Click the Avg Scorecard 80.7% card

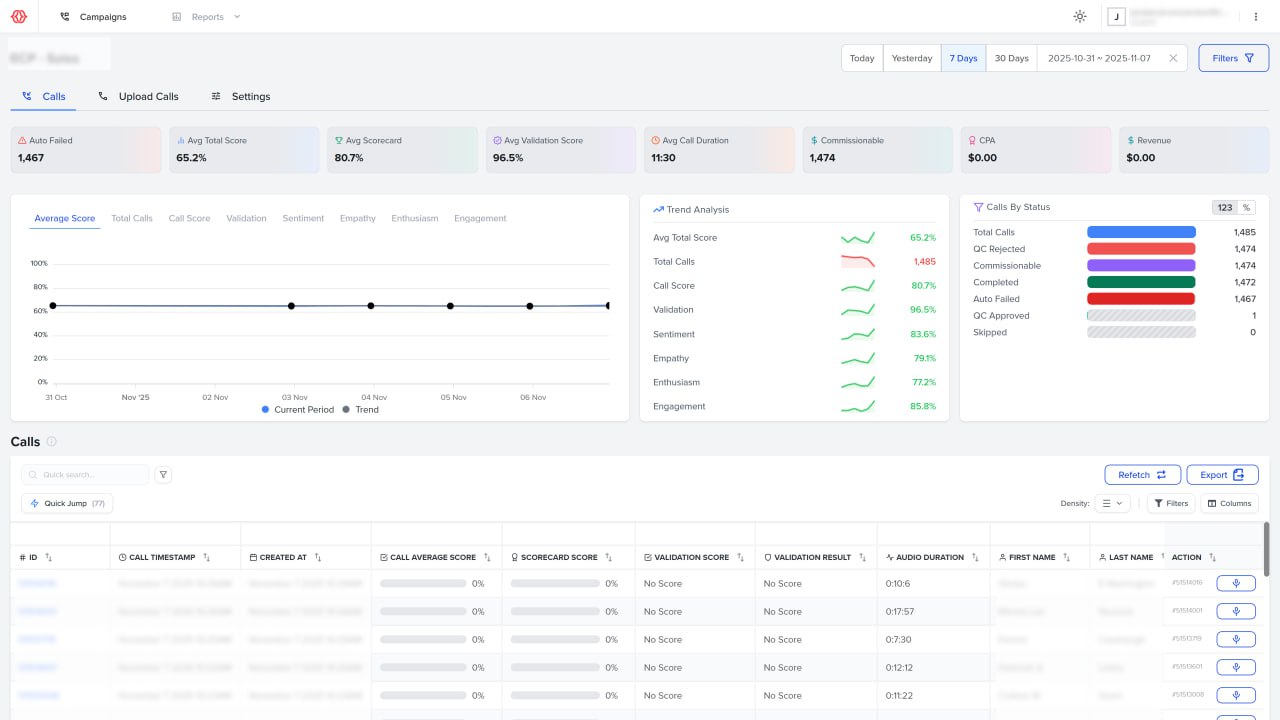coord(402,149)
